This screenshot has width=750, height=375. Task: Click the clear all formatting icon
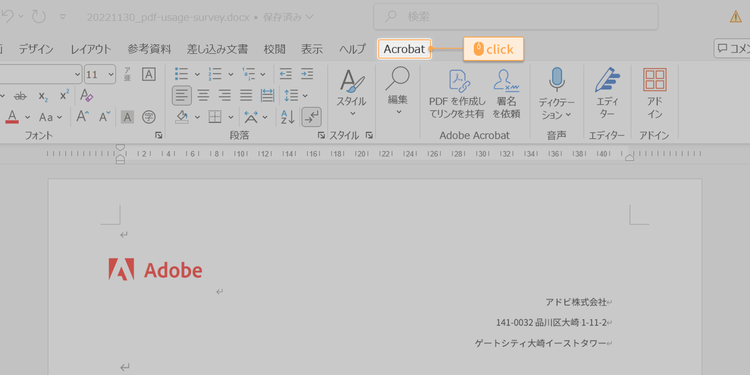tap(87, 96)
